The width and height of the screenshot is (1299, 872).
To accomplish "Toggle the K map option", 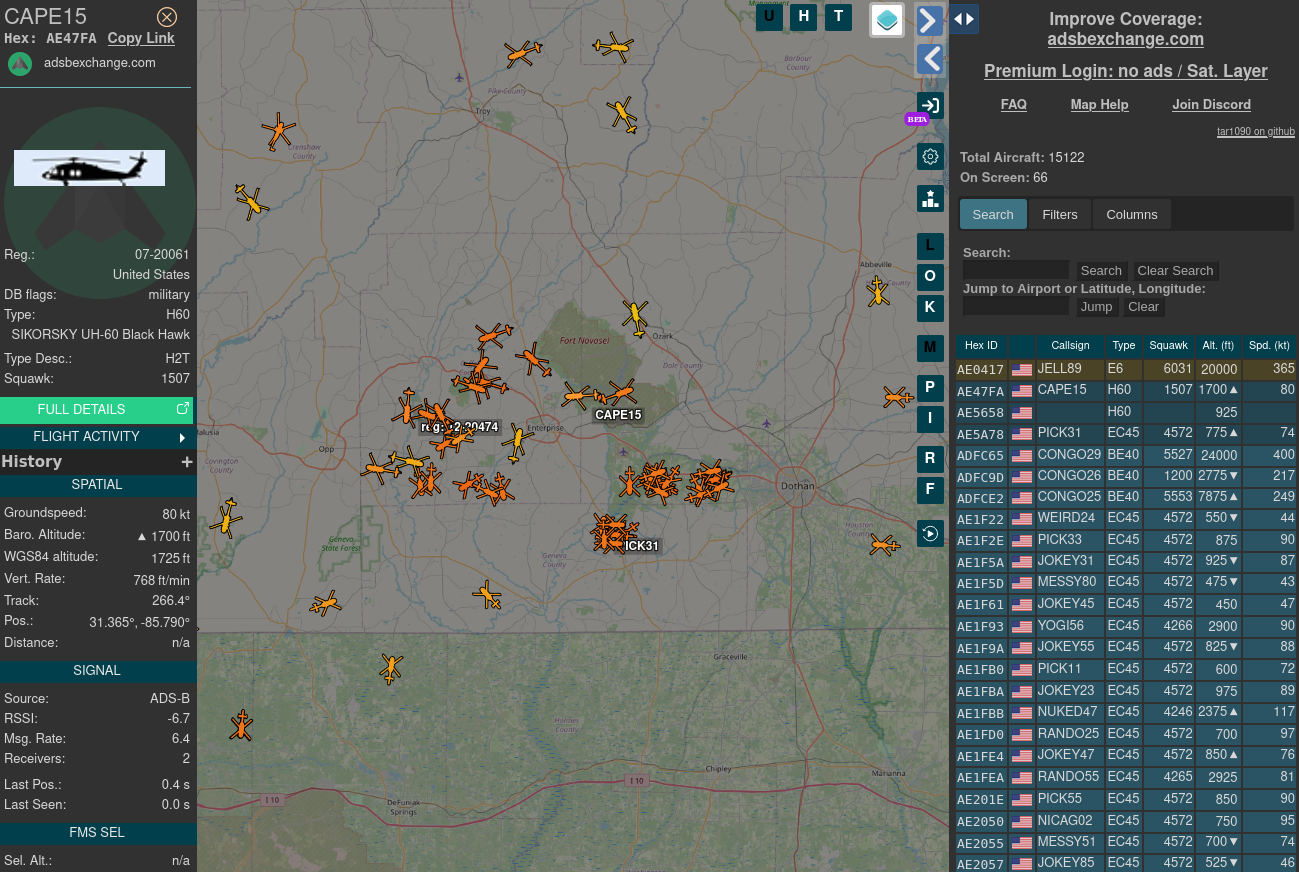I will point(930,307).
